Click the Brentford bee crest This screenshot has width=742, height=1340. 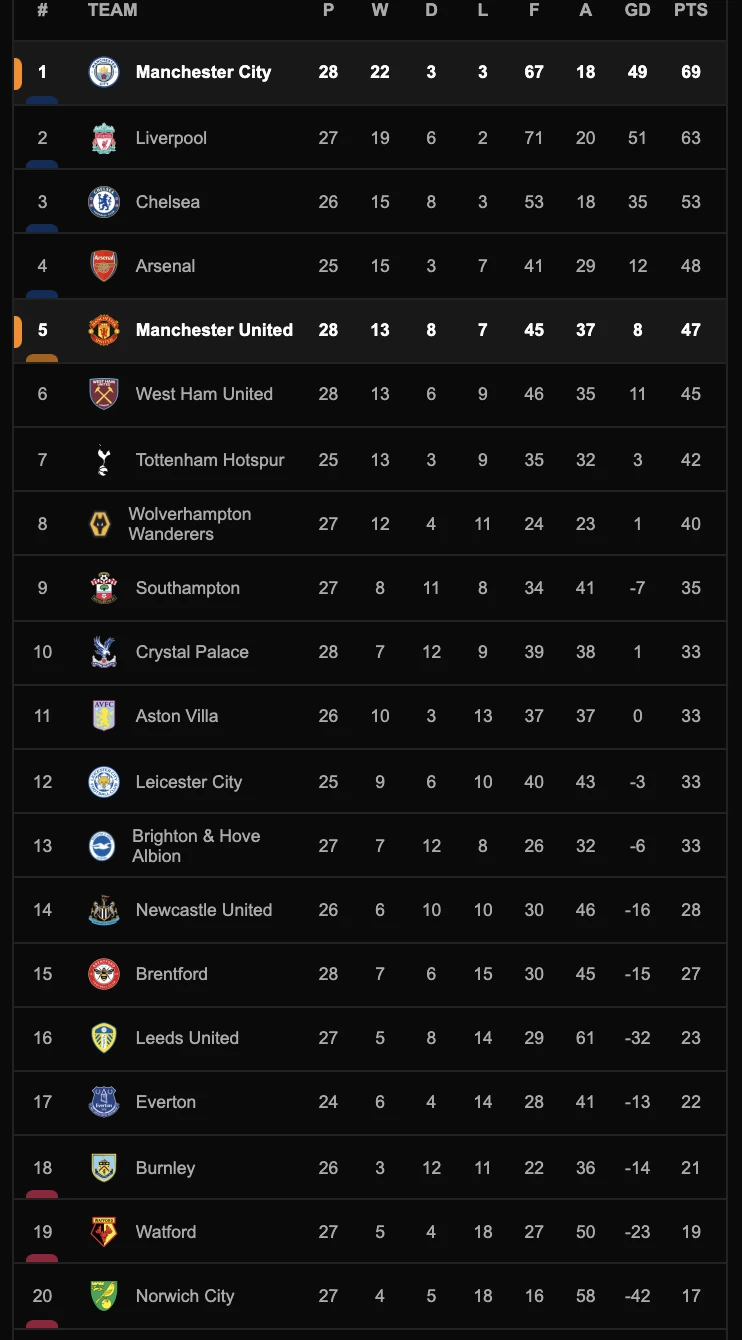click(x=104, y=974)
